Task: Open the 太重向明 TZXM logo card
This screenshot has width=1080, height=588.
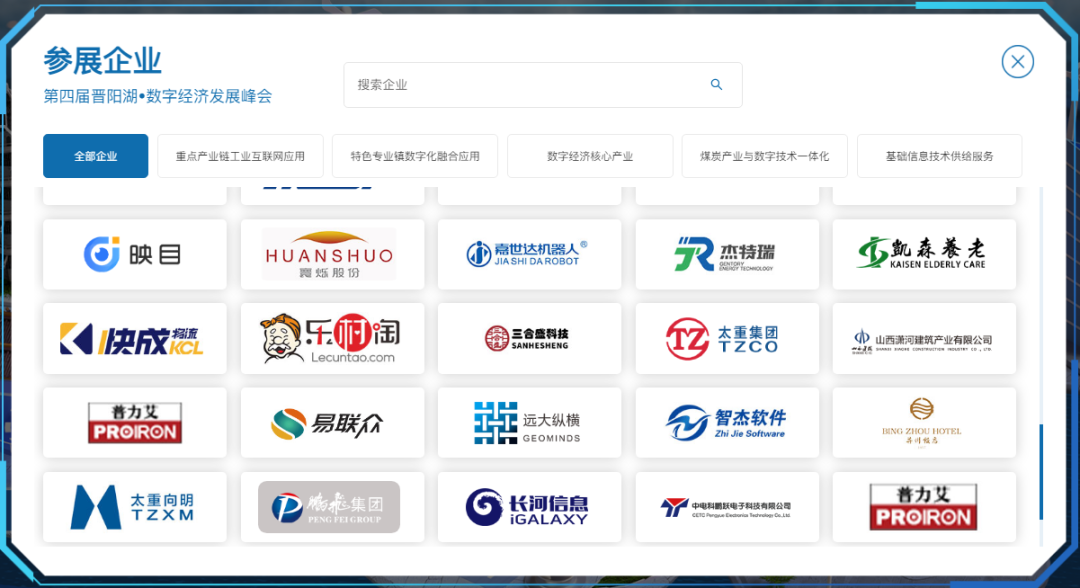Action: point(134,507)
